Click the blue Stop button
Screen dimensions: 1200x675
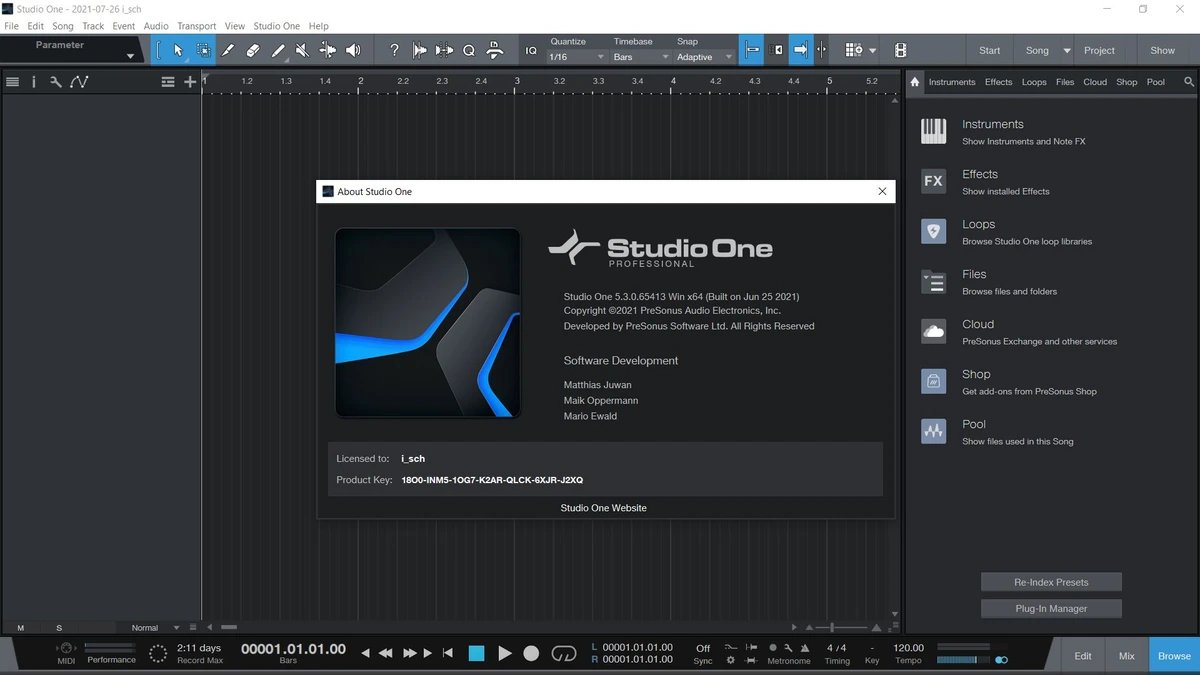pyautogui.click(x=476, y=653)
